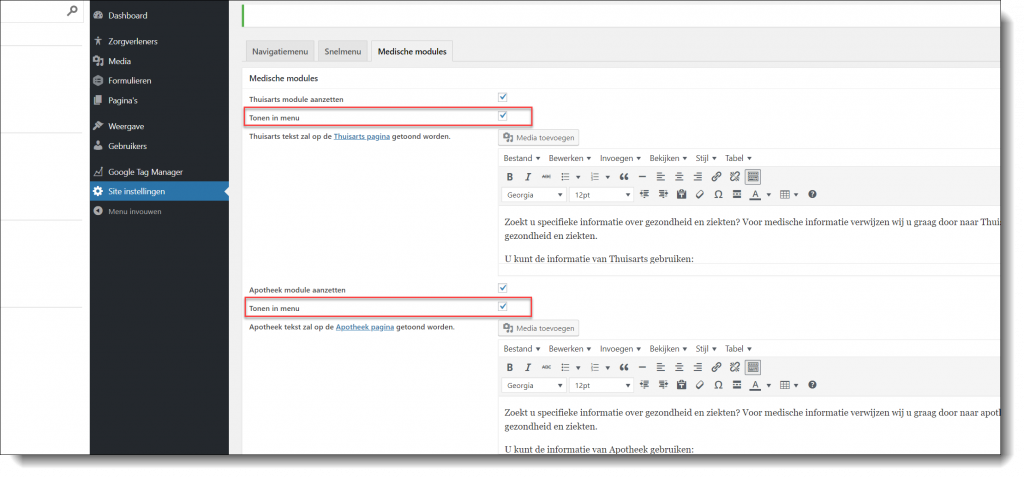Decrease indent in the Thuisarts editor
Viewport: 1024px width, 478px height.
coord(645,194)
